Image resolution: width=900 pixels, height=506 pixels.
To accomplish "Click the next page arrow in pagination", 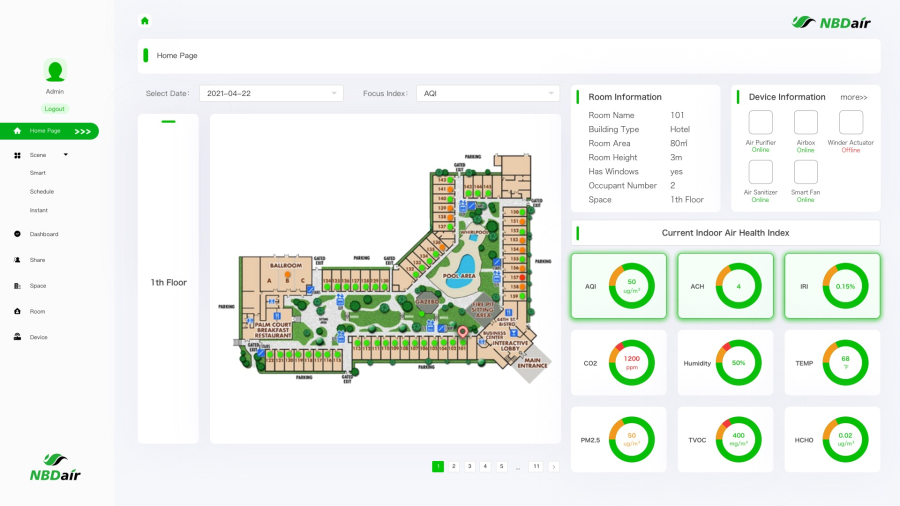I will (x=553, y=466).
